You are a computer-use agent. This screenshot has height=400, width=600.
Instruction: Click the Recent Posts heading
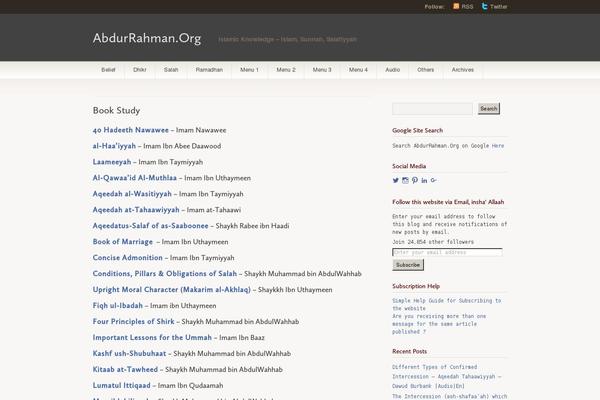tap(409, 351)
